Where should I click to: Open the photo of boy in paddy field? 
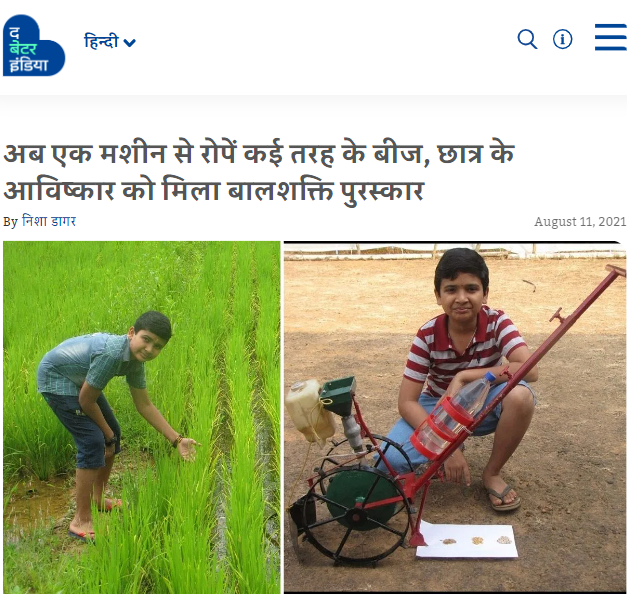142,417
